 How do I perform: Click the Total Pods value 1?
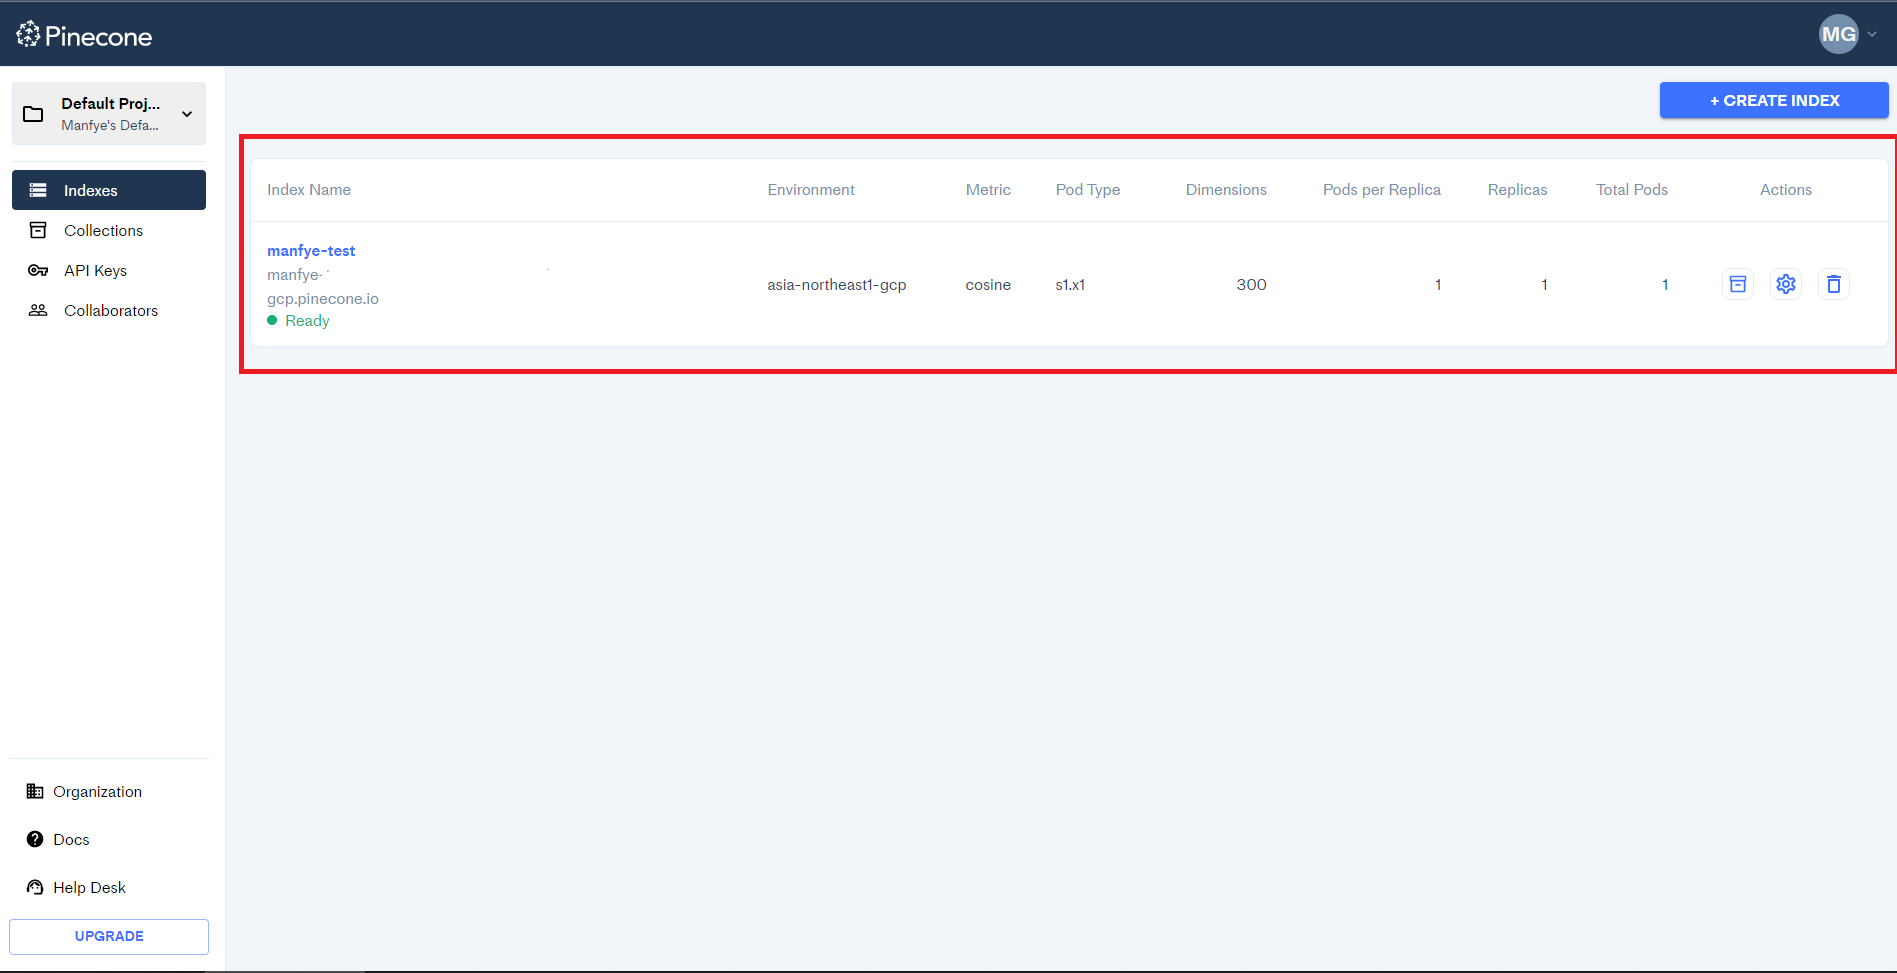click(1665, 285)
